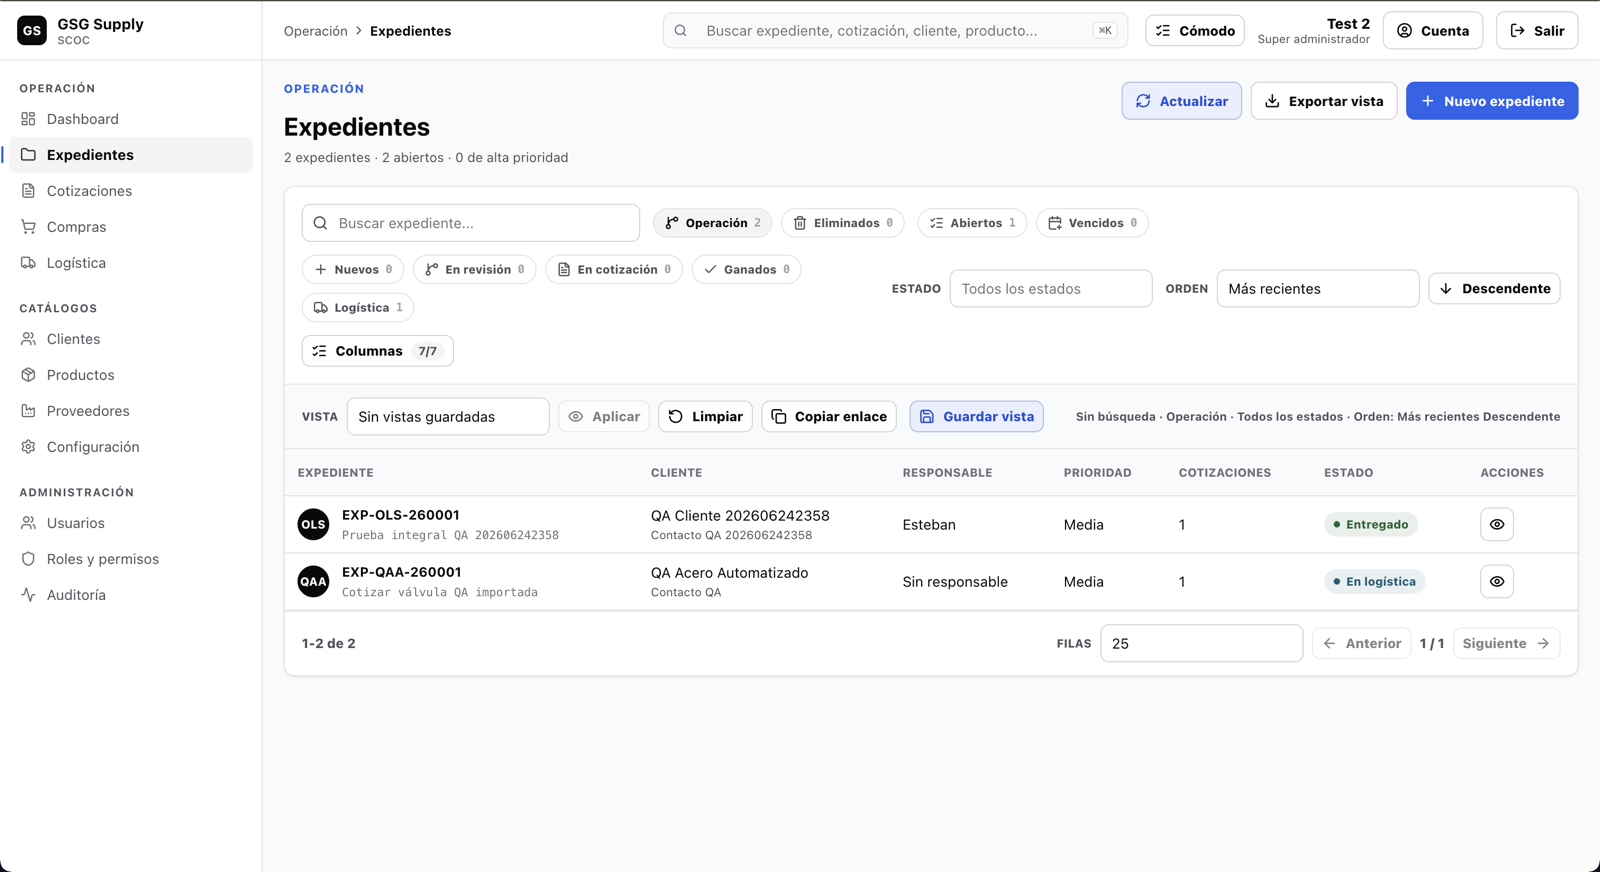Open expediente EXP-OLS-260001
This screenshot has width=1600, height=872.
click(x=401, y=515)
